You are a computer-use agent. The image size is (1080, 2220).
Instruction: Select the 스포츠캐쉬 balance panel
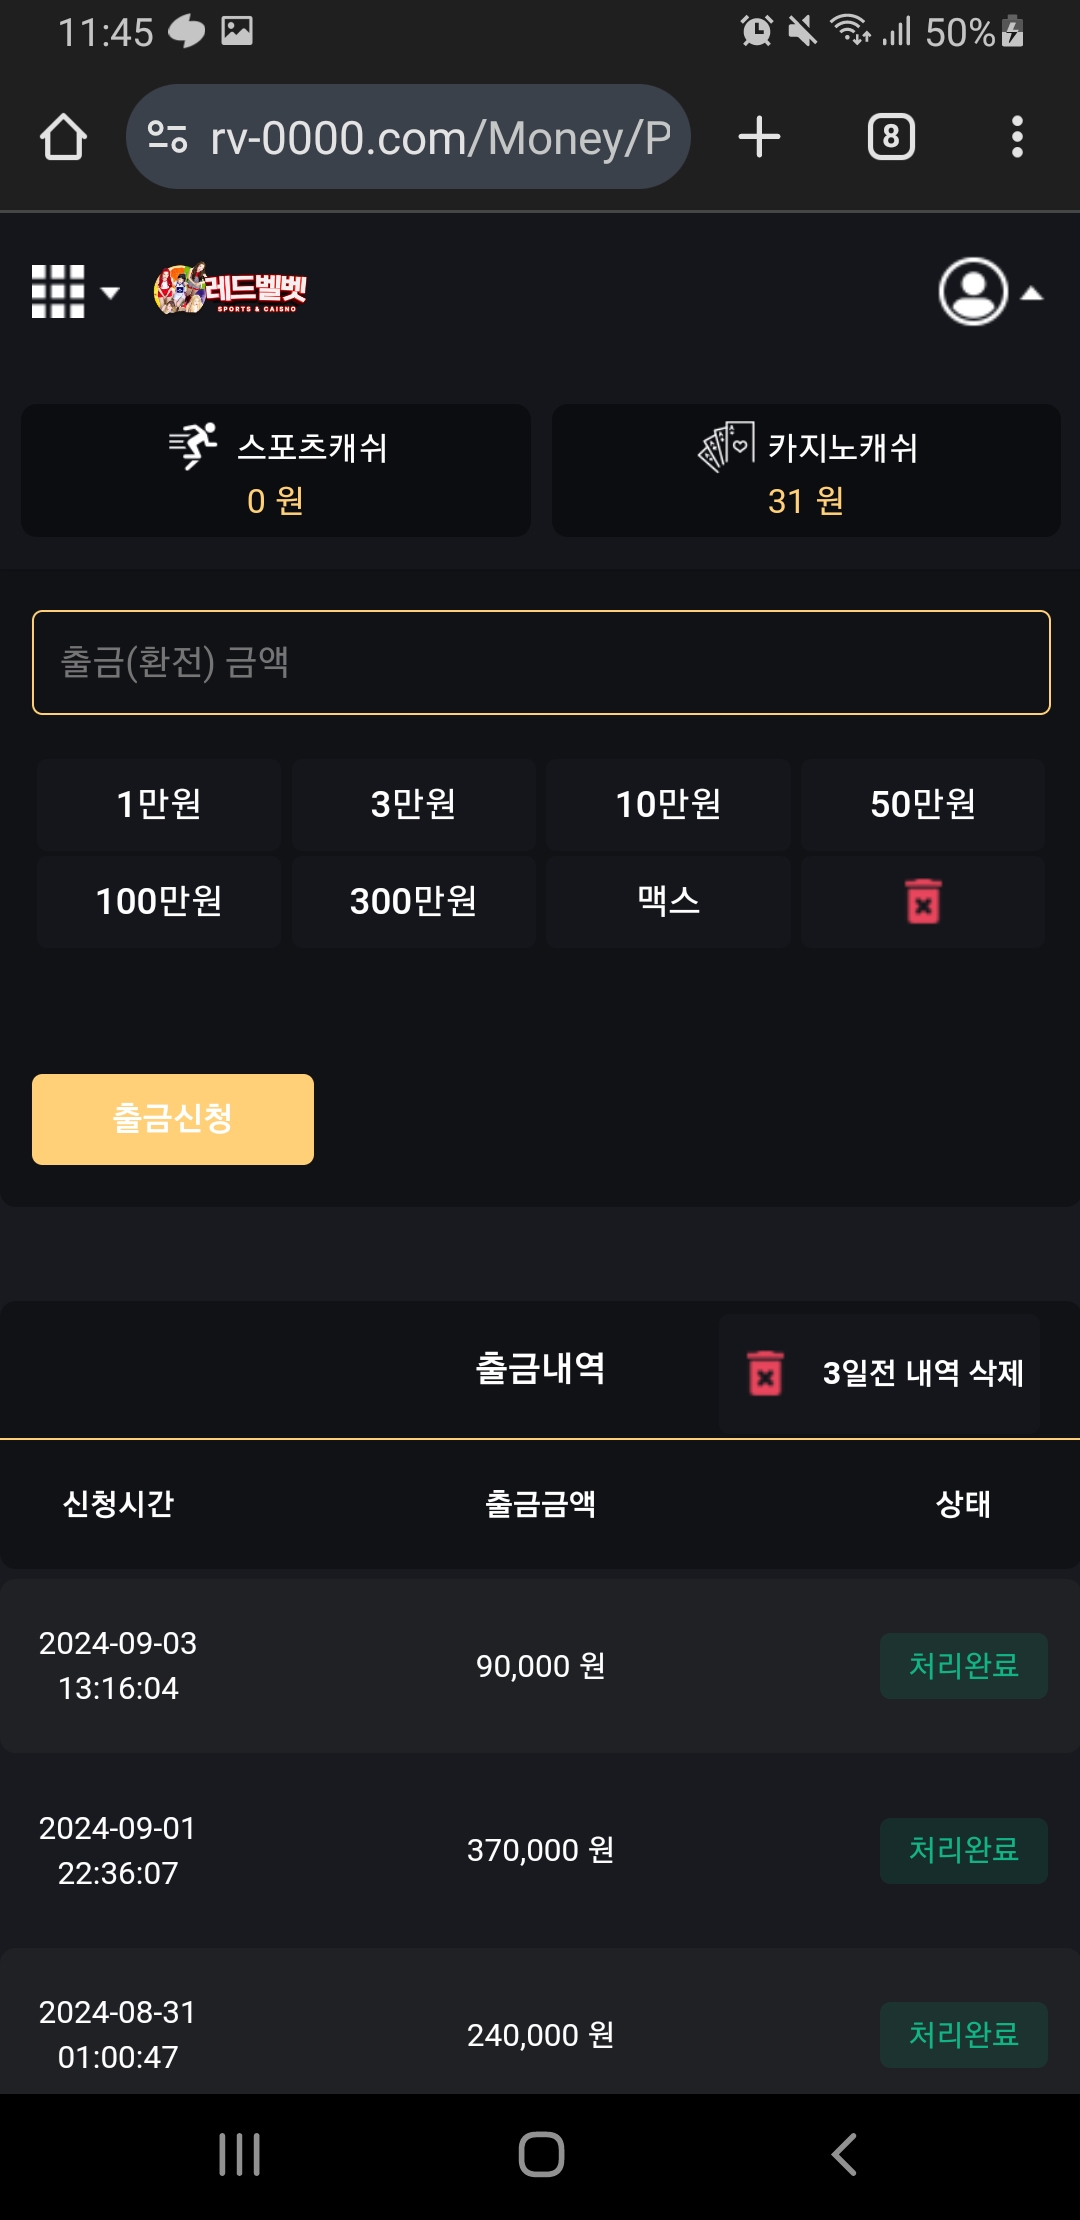[276, 471]
